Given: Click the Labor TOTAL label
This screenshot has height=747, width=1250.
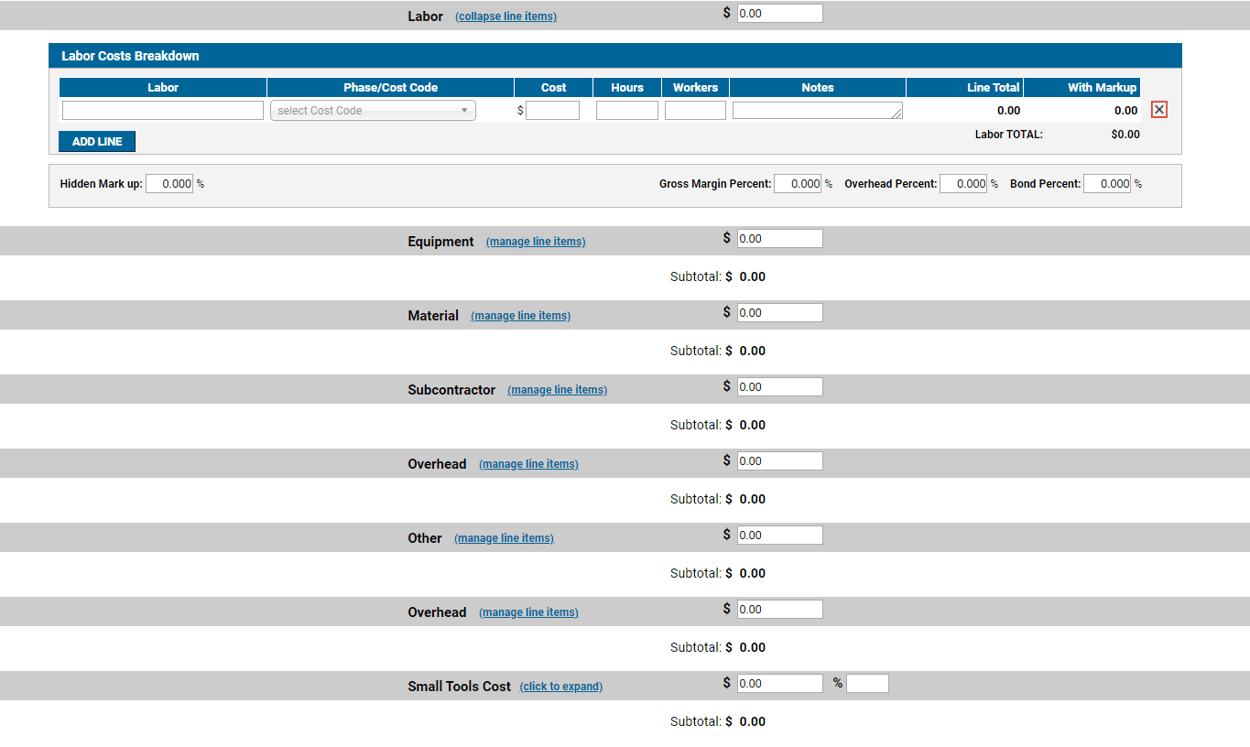Looking at the screenshot, I should 1008,134.
